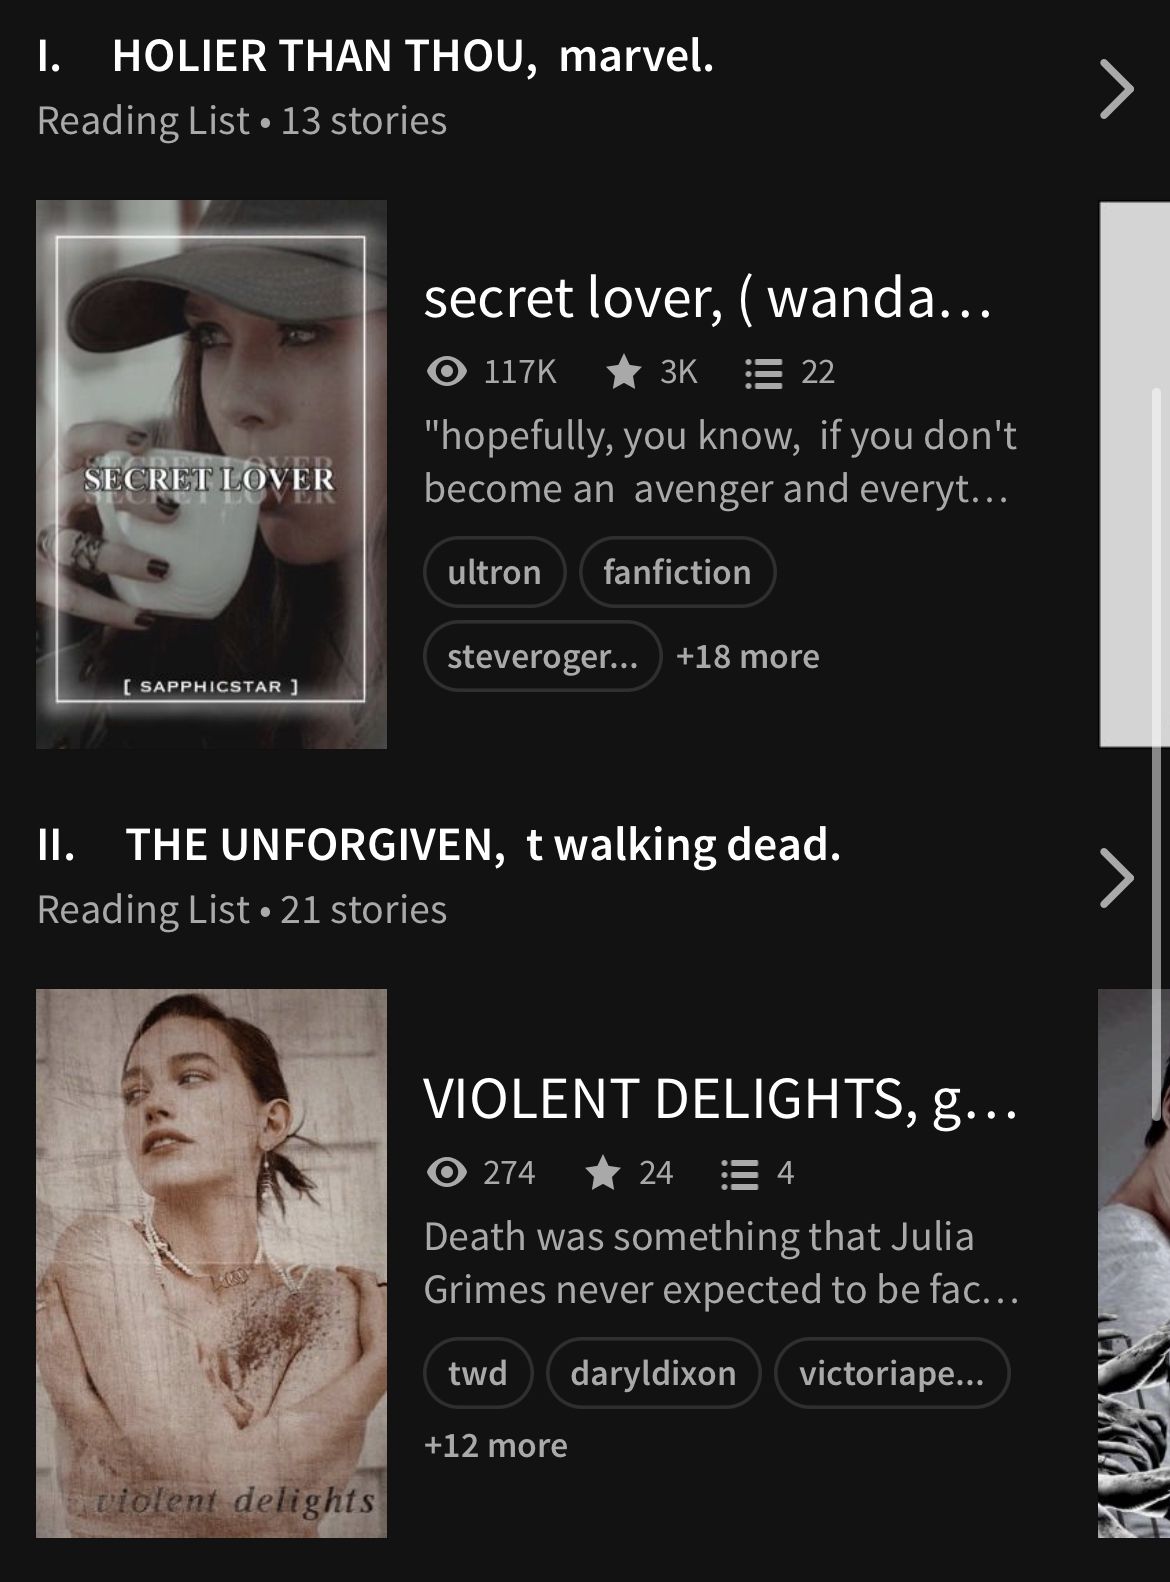The height and width of the screenshot is (1582, 1170).
Task: Open the Violent Delights cover thumbnail
Action: 211,1263
